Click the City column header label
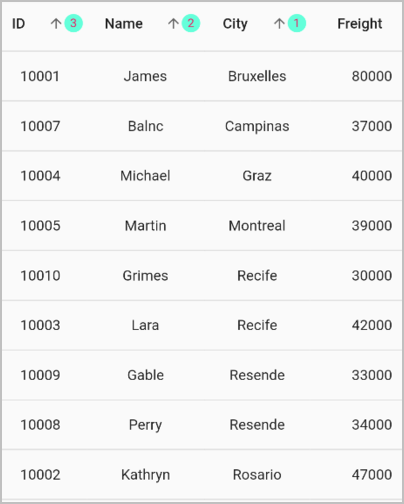Viewport: 404px width, 504px height. pyautogui.click(x=235, y=24)
